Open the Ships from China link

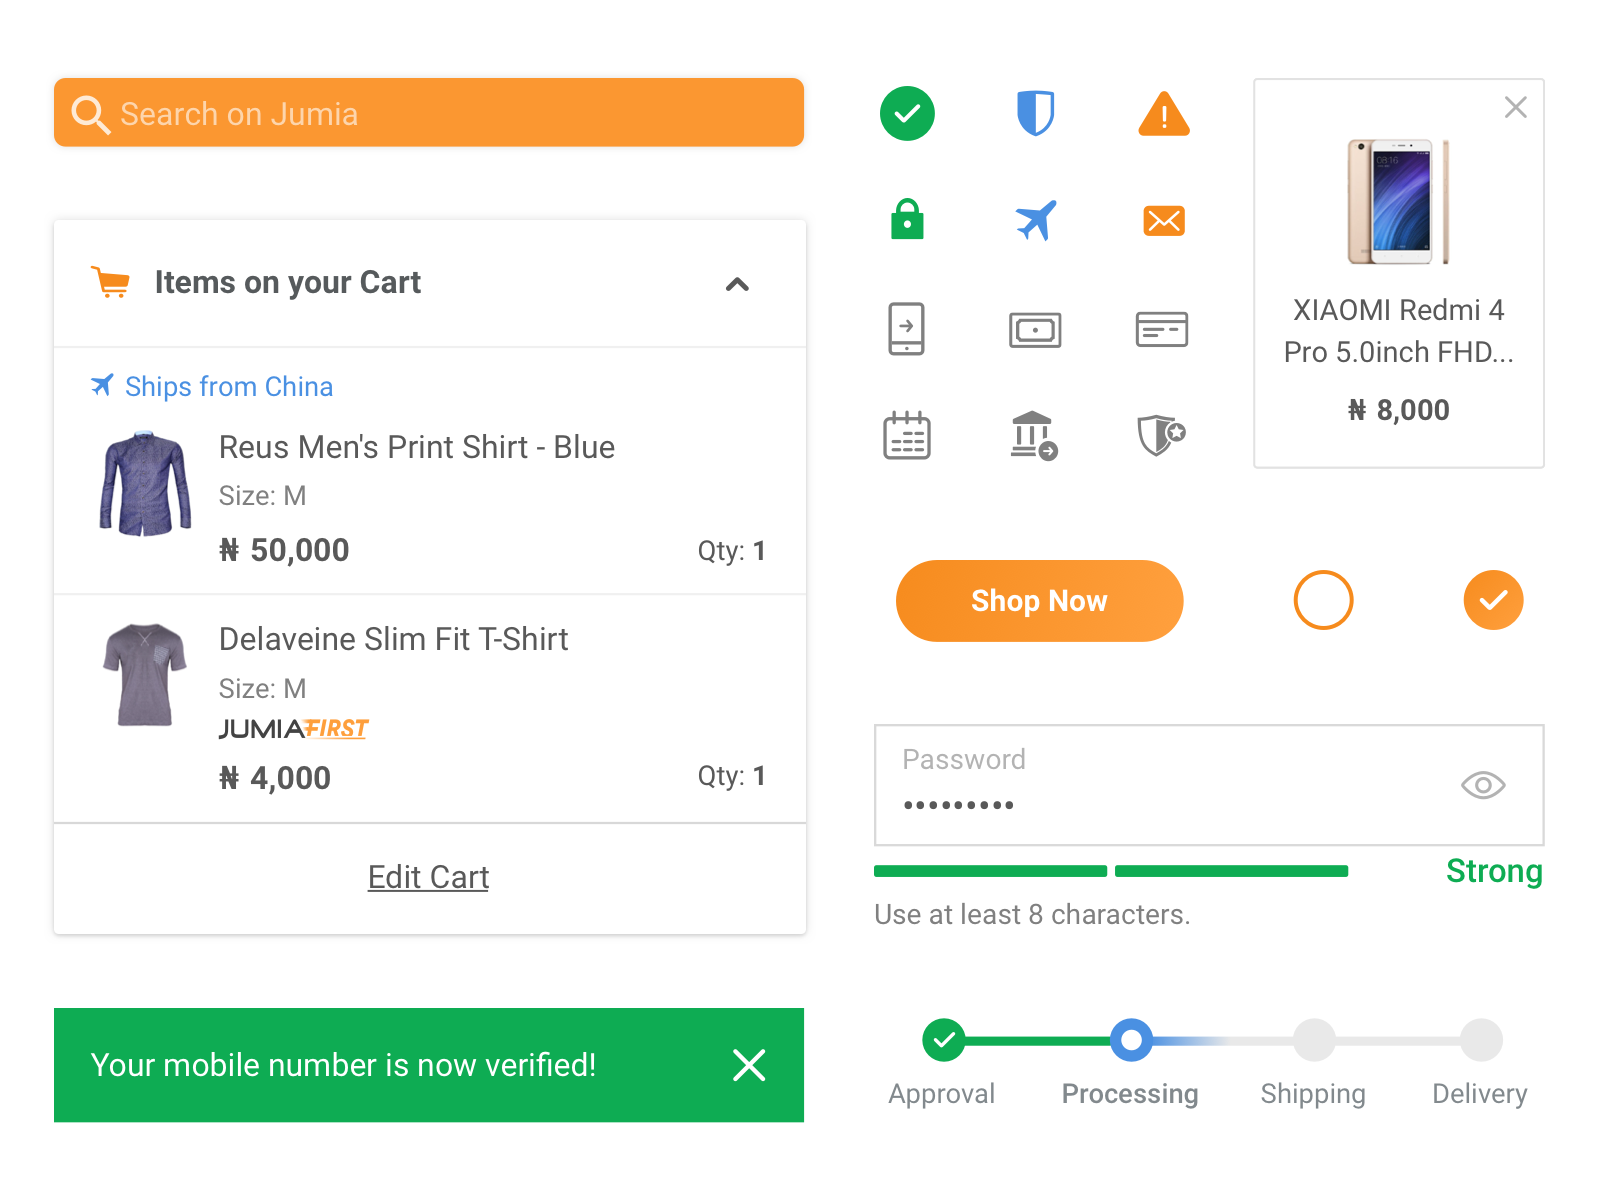click(228, 387)
